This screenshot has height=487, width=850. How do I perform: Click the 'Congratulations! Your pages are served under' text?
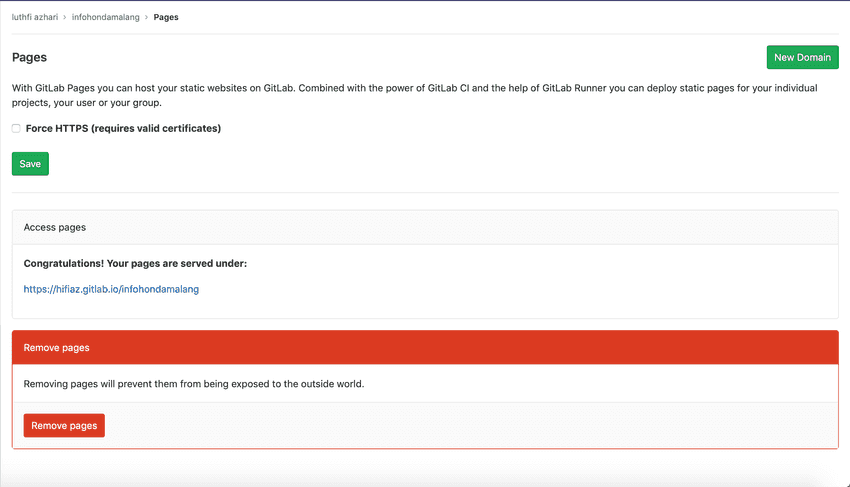click(135, 263)
